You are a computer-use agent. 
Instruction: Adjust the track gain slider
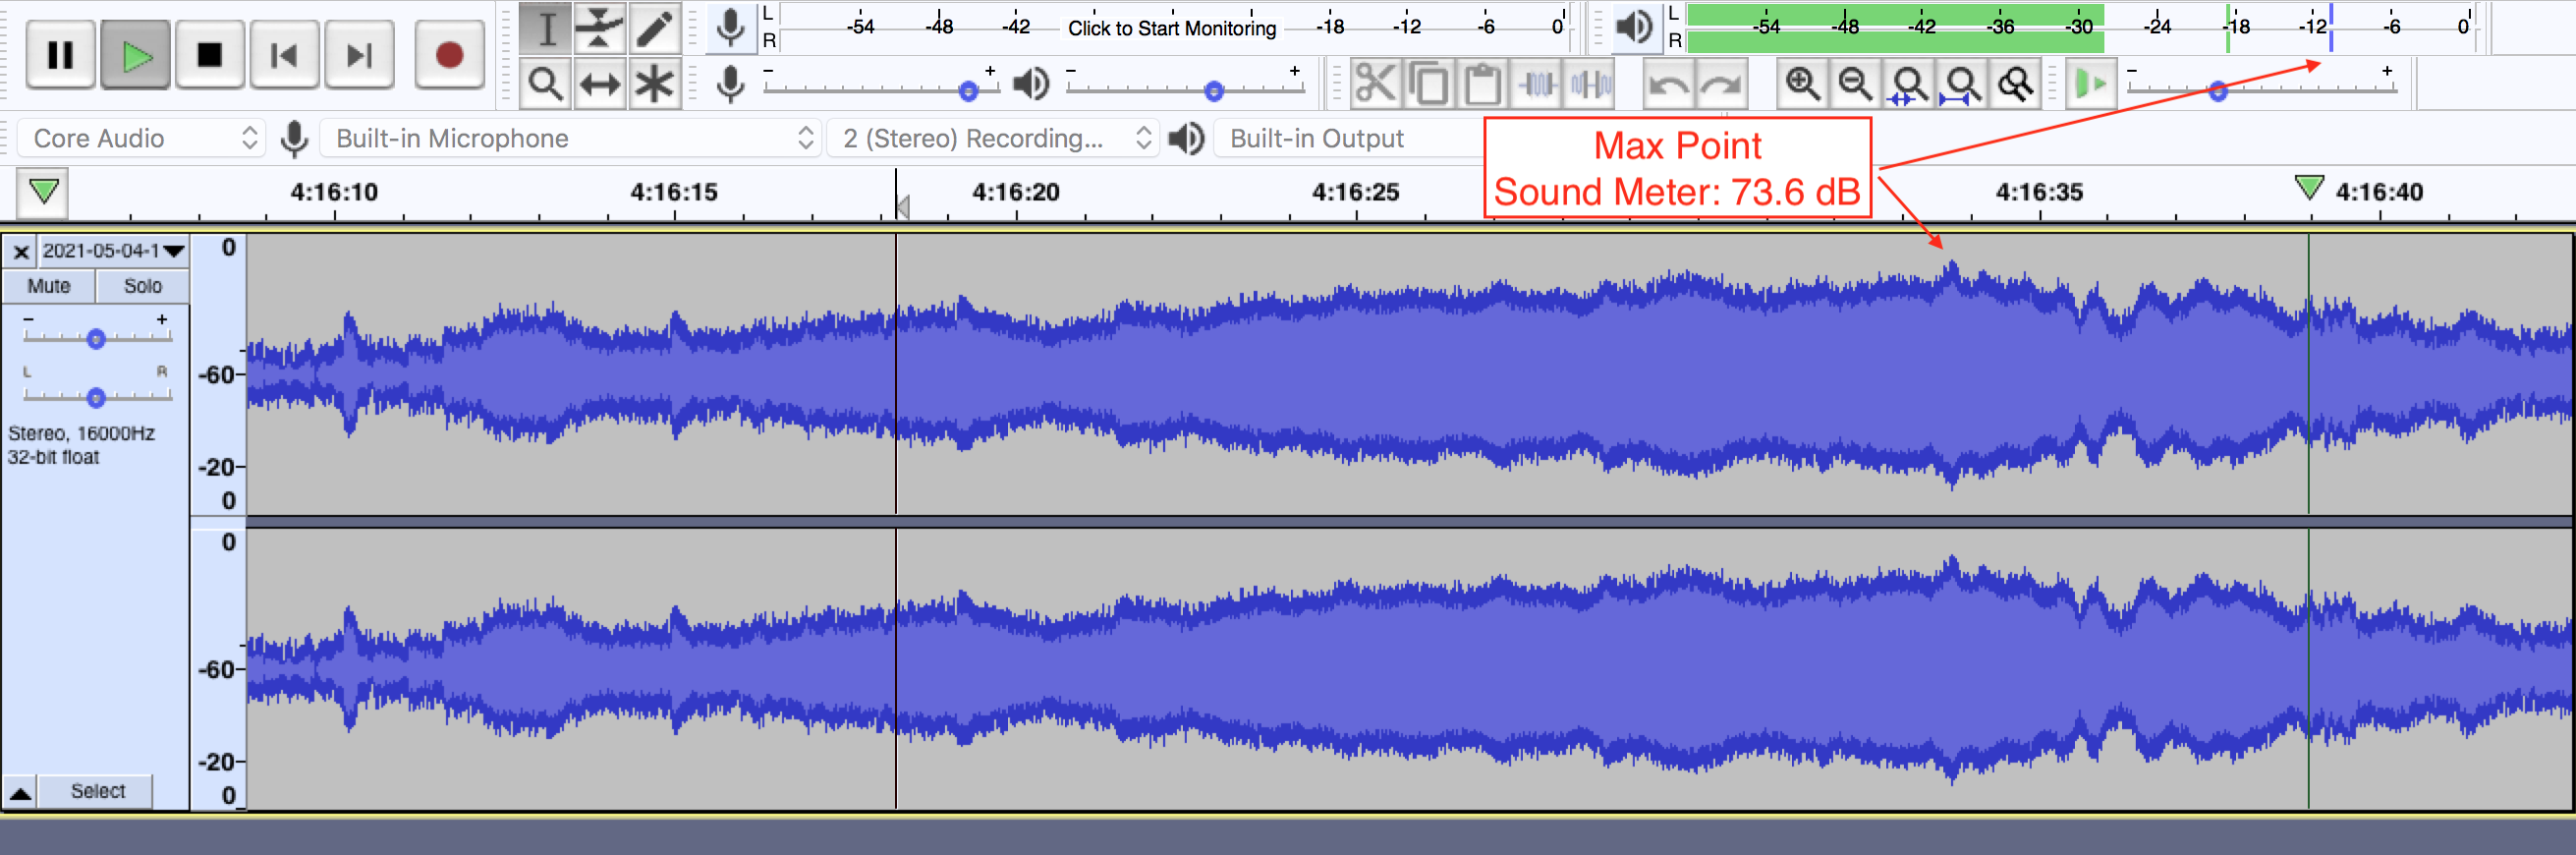coord(96,339)
